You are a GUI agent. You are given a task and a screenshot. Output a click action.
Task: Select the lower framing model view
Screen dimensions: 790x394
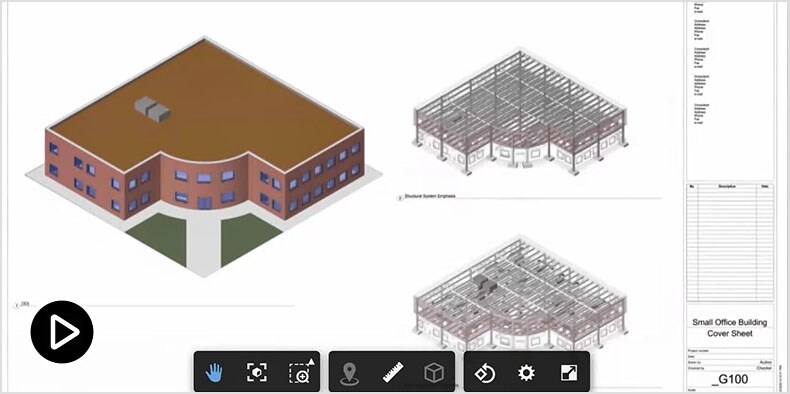coord(520,292)
